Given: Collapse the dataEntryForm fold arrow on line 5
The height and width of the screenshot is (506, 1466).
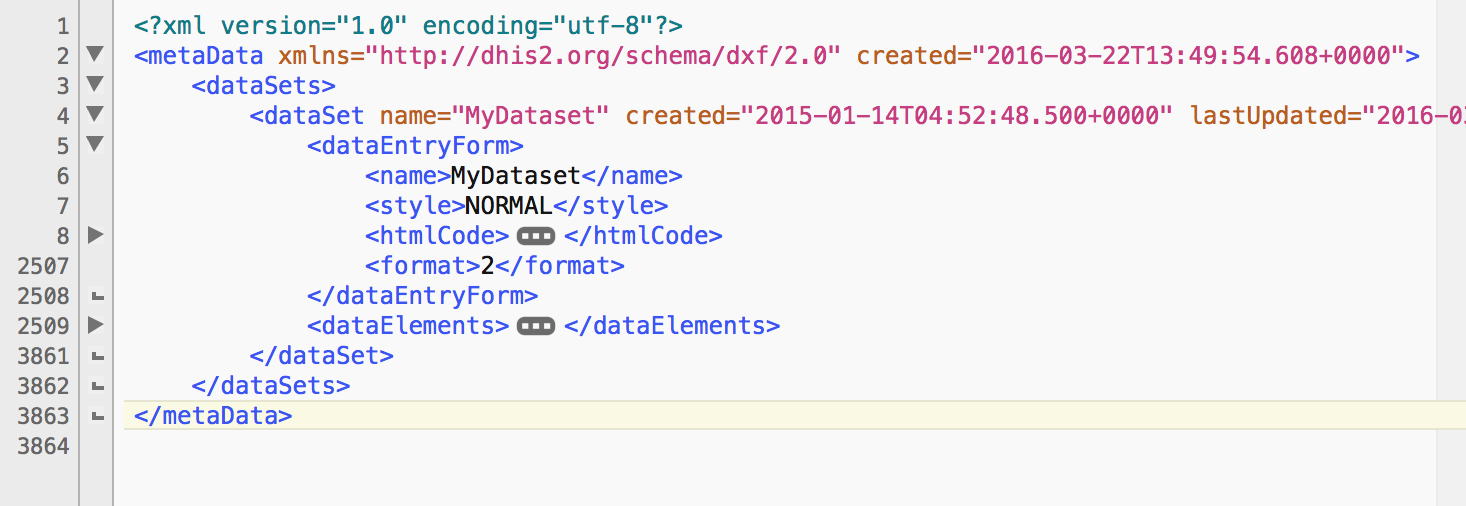Looking at the screenshot, I should pos(95,144).
